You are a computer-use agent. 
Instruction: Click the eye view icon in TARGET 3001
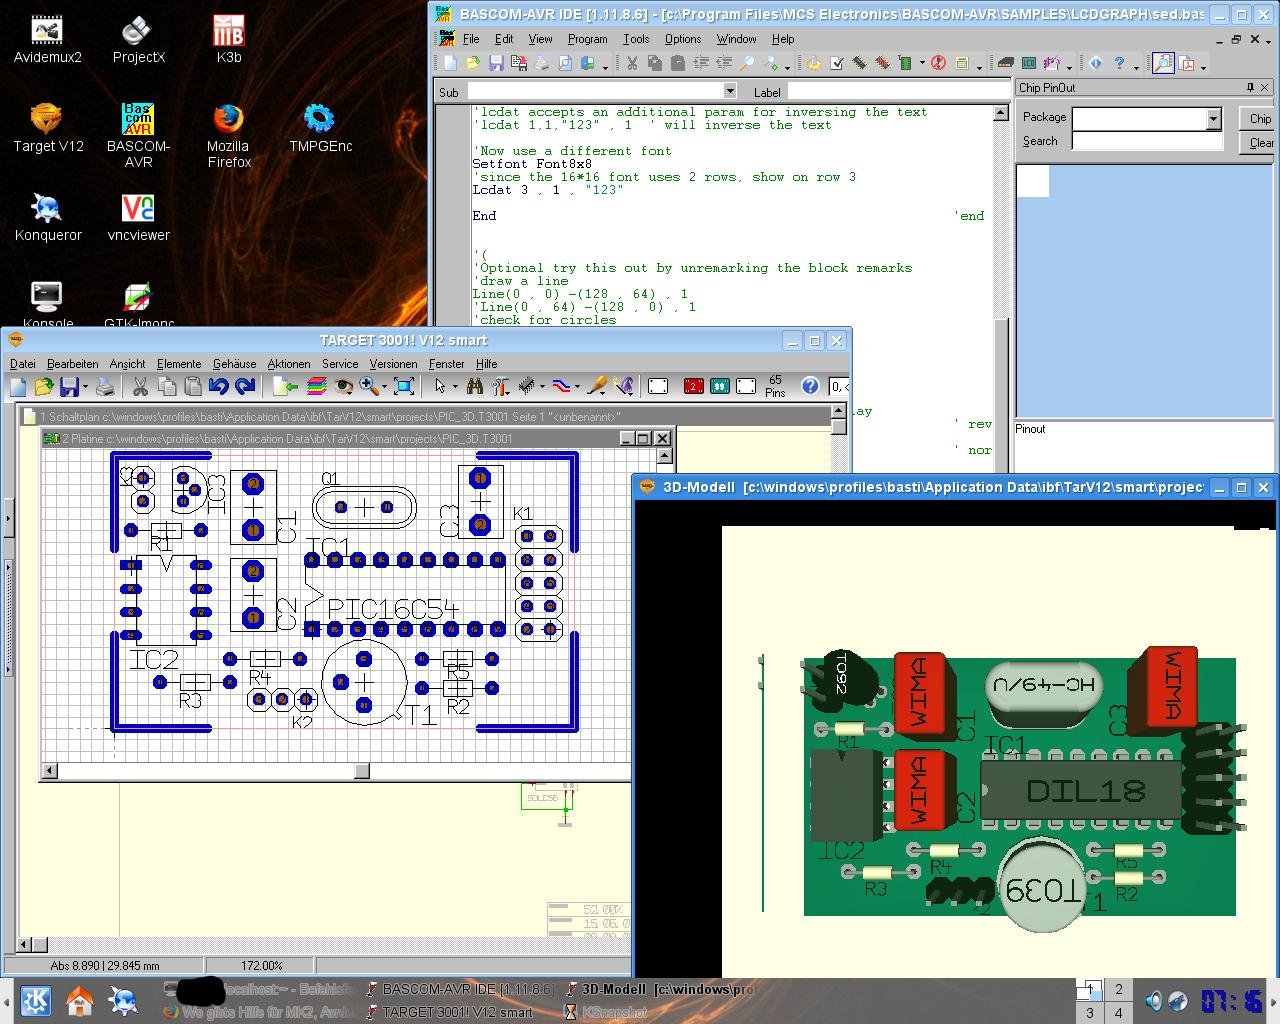tap(343, 386)
